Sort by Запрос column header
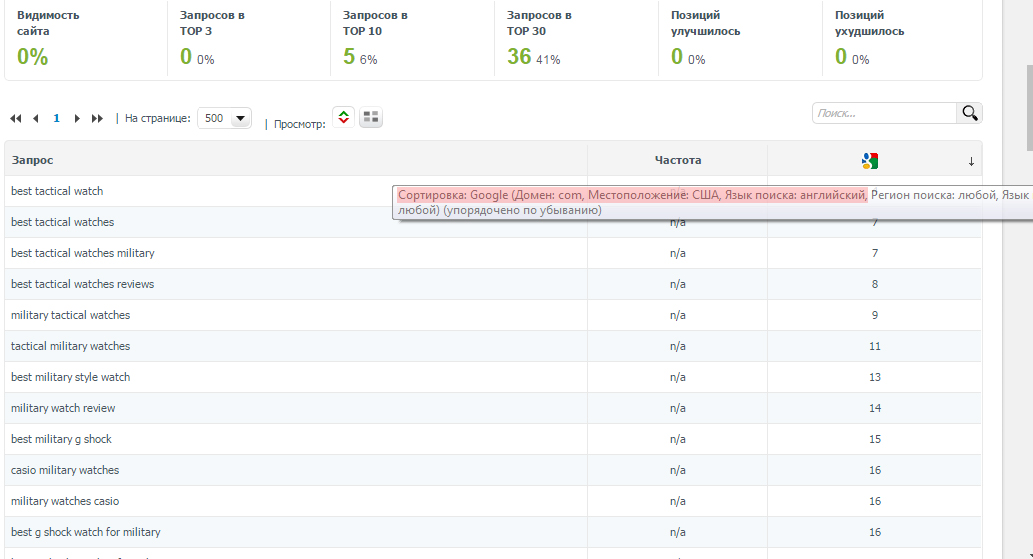The width and height of the screenshot is (1033, 559). point(32,160)
